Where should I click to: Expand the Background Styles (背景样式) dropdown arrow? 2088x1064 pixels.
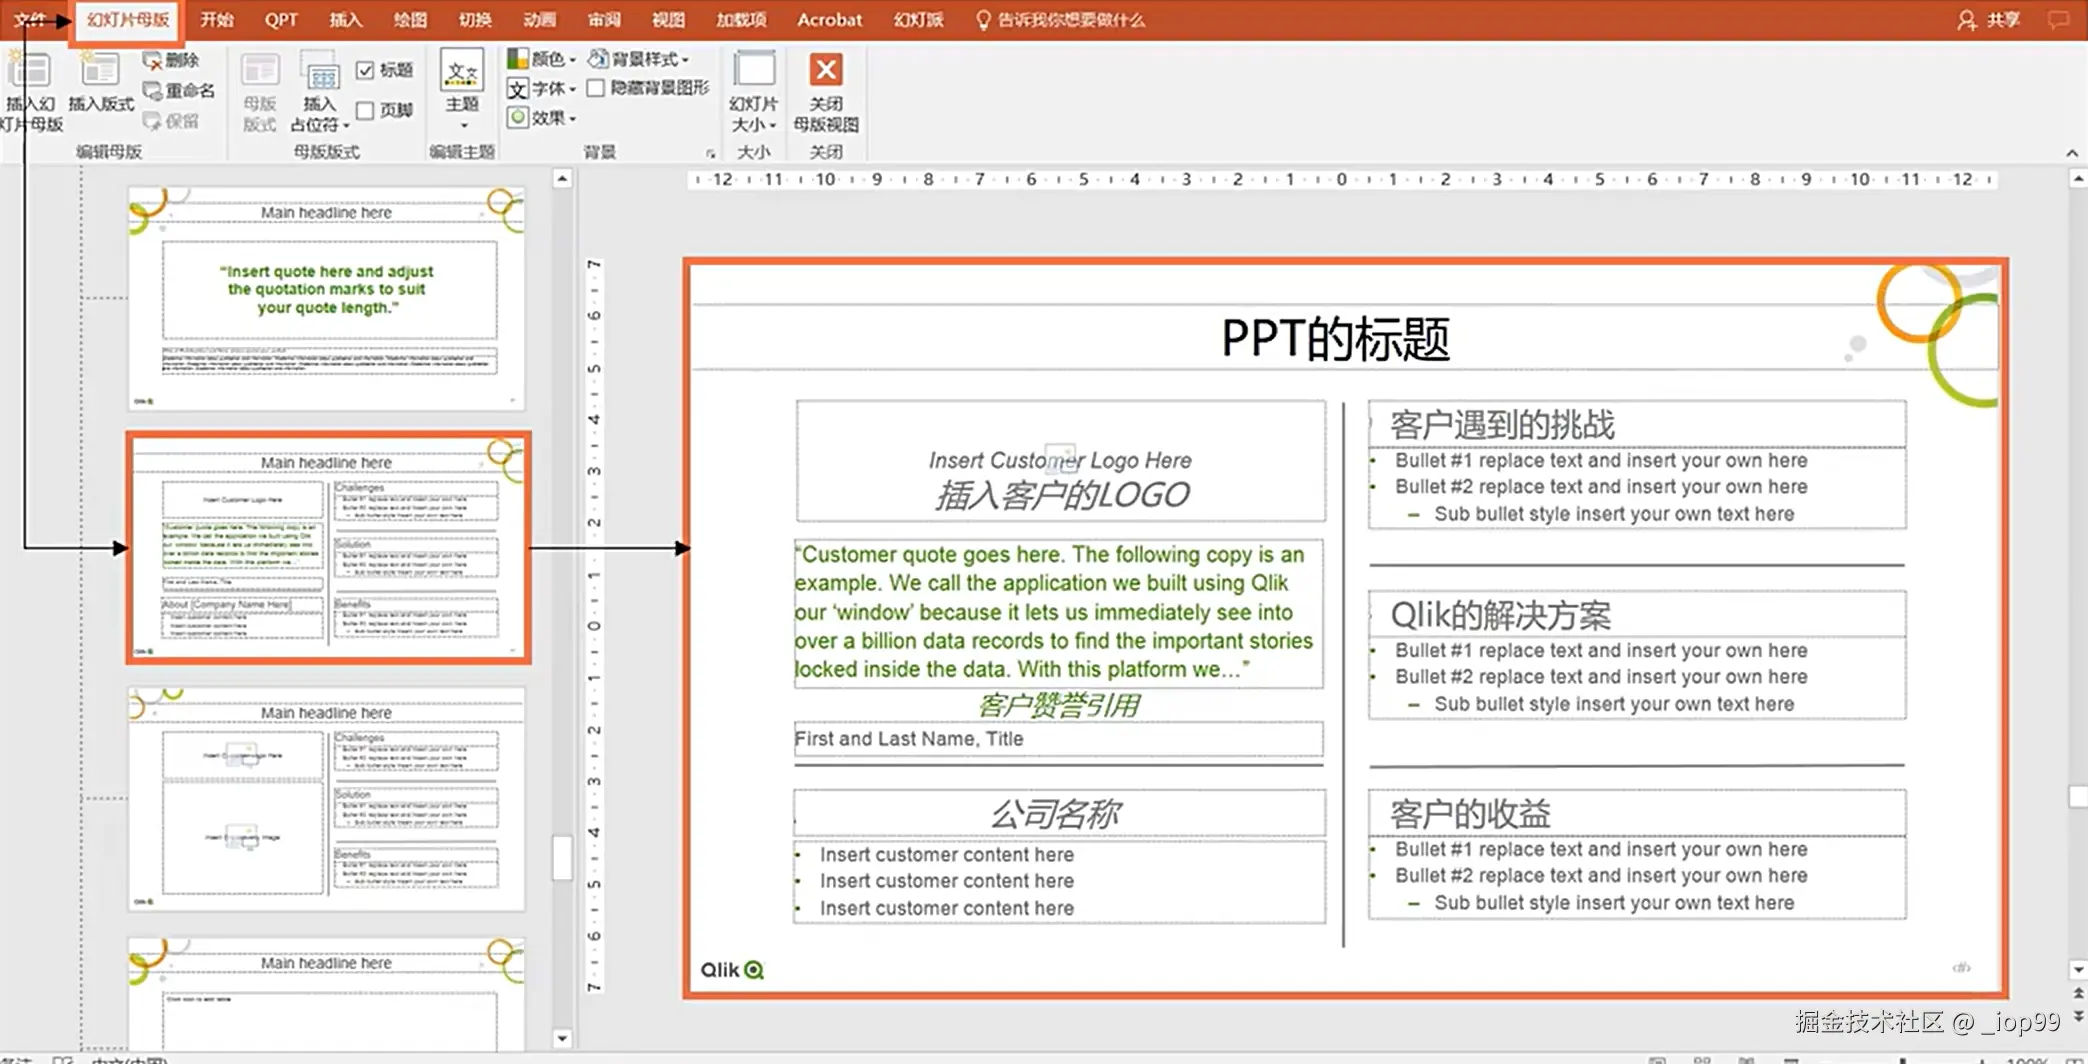[685, 60]
